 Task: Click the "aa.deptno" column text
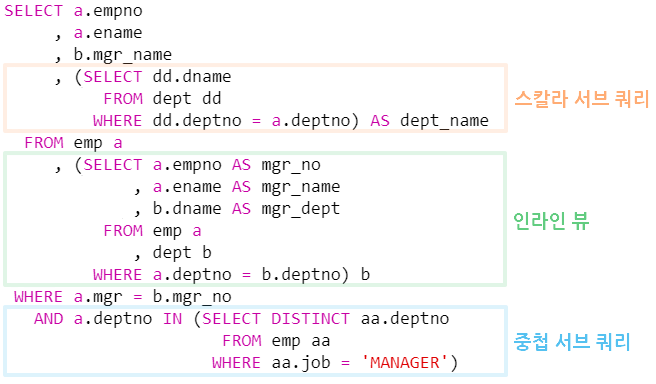tap(405, 319)
